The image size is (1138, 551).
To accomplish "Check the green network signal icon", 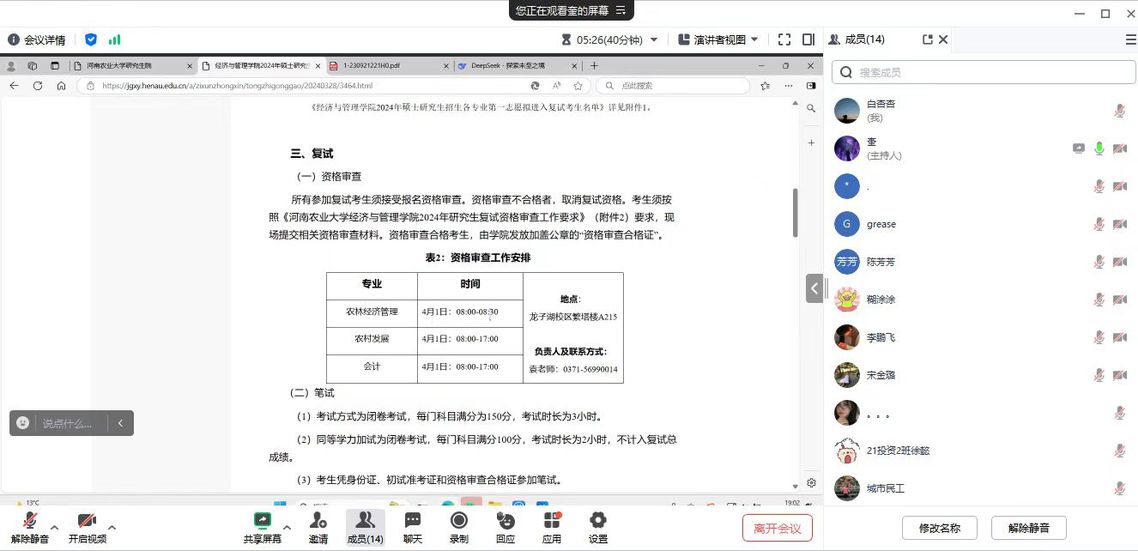I will (114, 40).
